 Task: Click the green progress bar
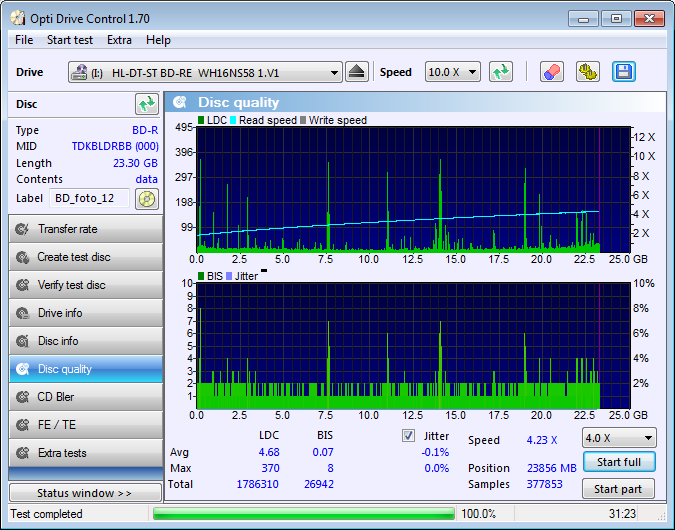tap(304, 514)
